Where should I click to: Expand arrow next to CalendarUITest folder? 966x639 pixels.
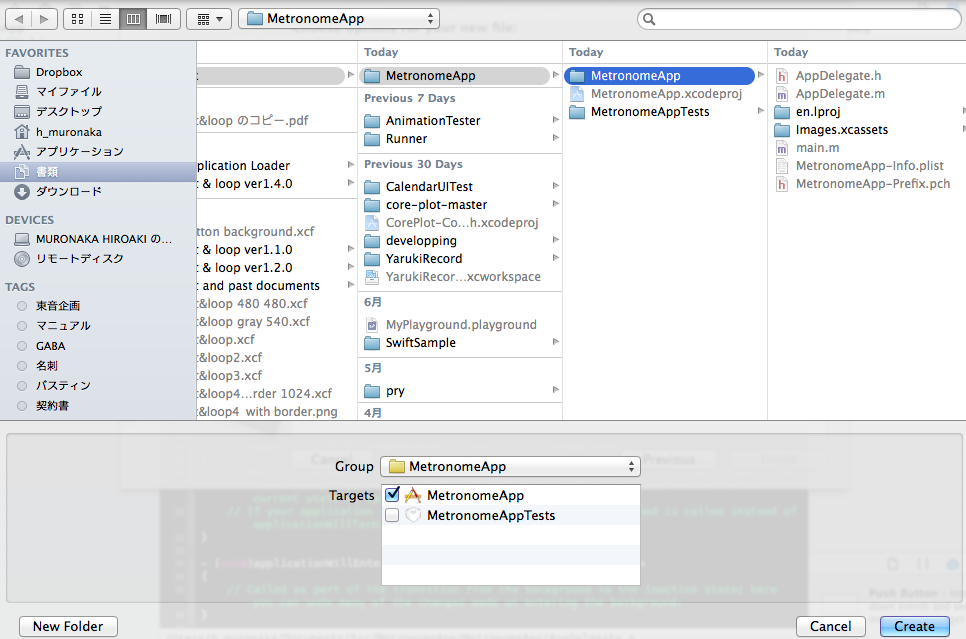coord(556,186)
